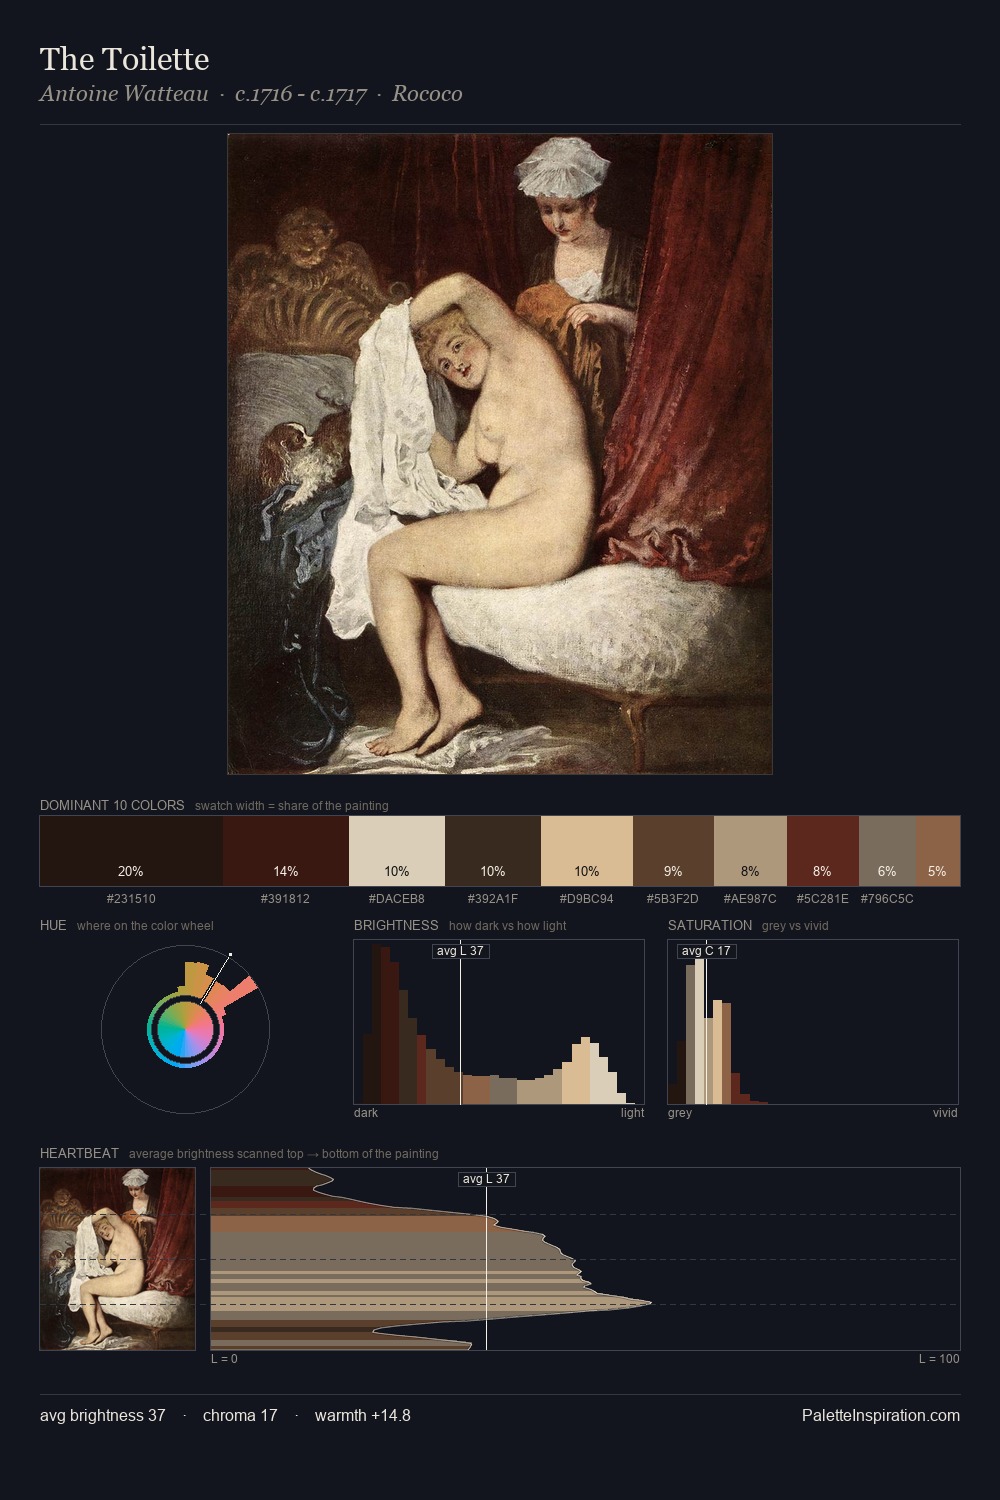The width and height of the screenshot is (1000, 1500).
Task: Click the hex code '#DACEB8'
Action: 397,899
